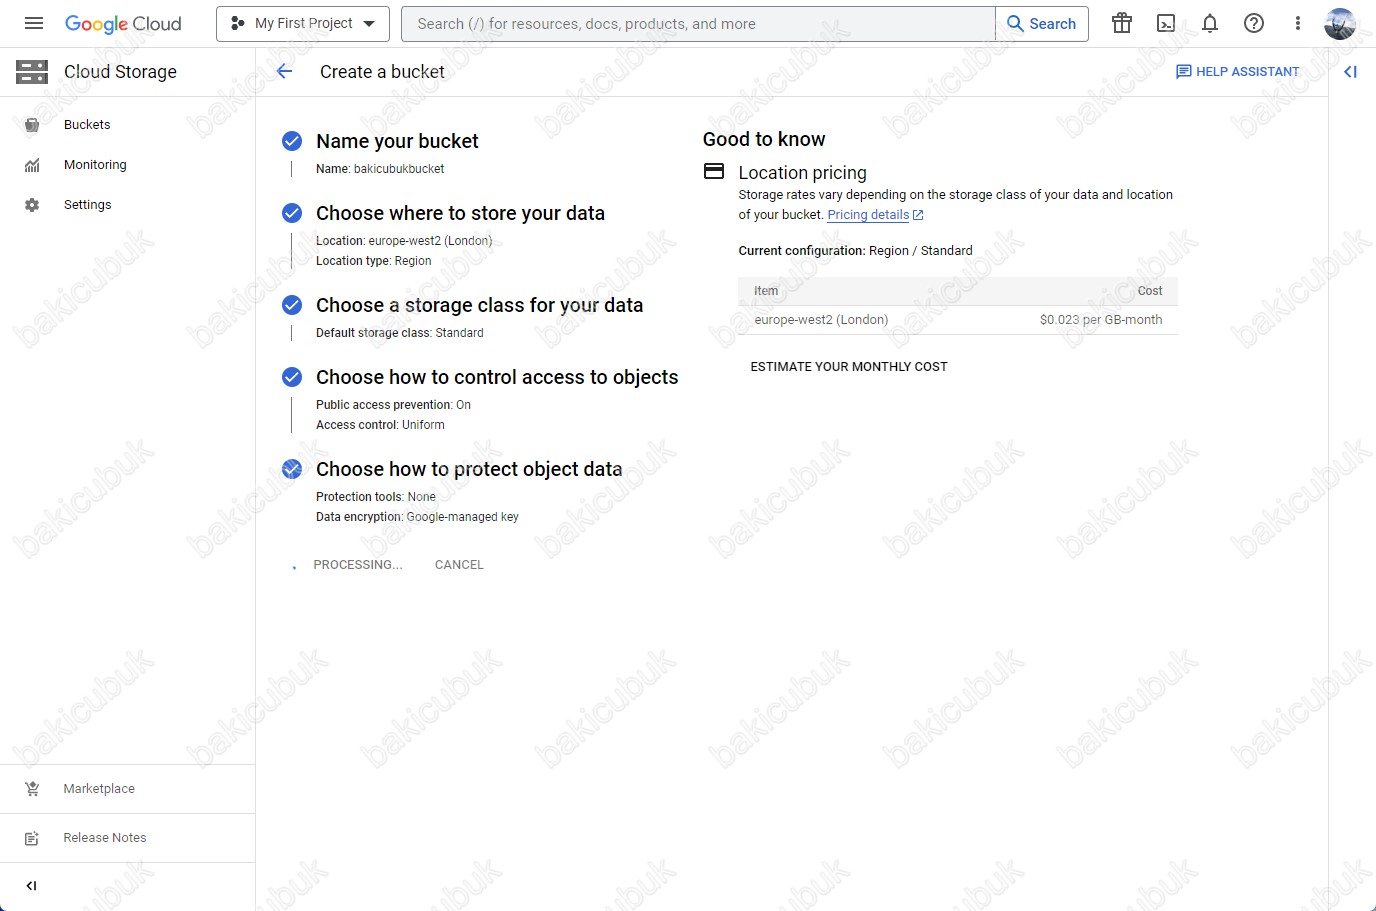Screen dimensions: 1376x911
Task: Expand Choose where to store your data
Action: point(460,213)
